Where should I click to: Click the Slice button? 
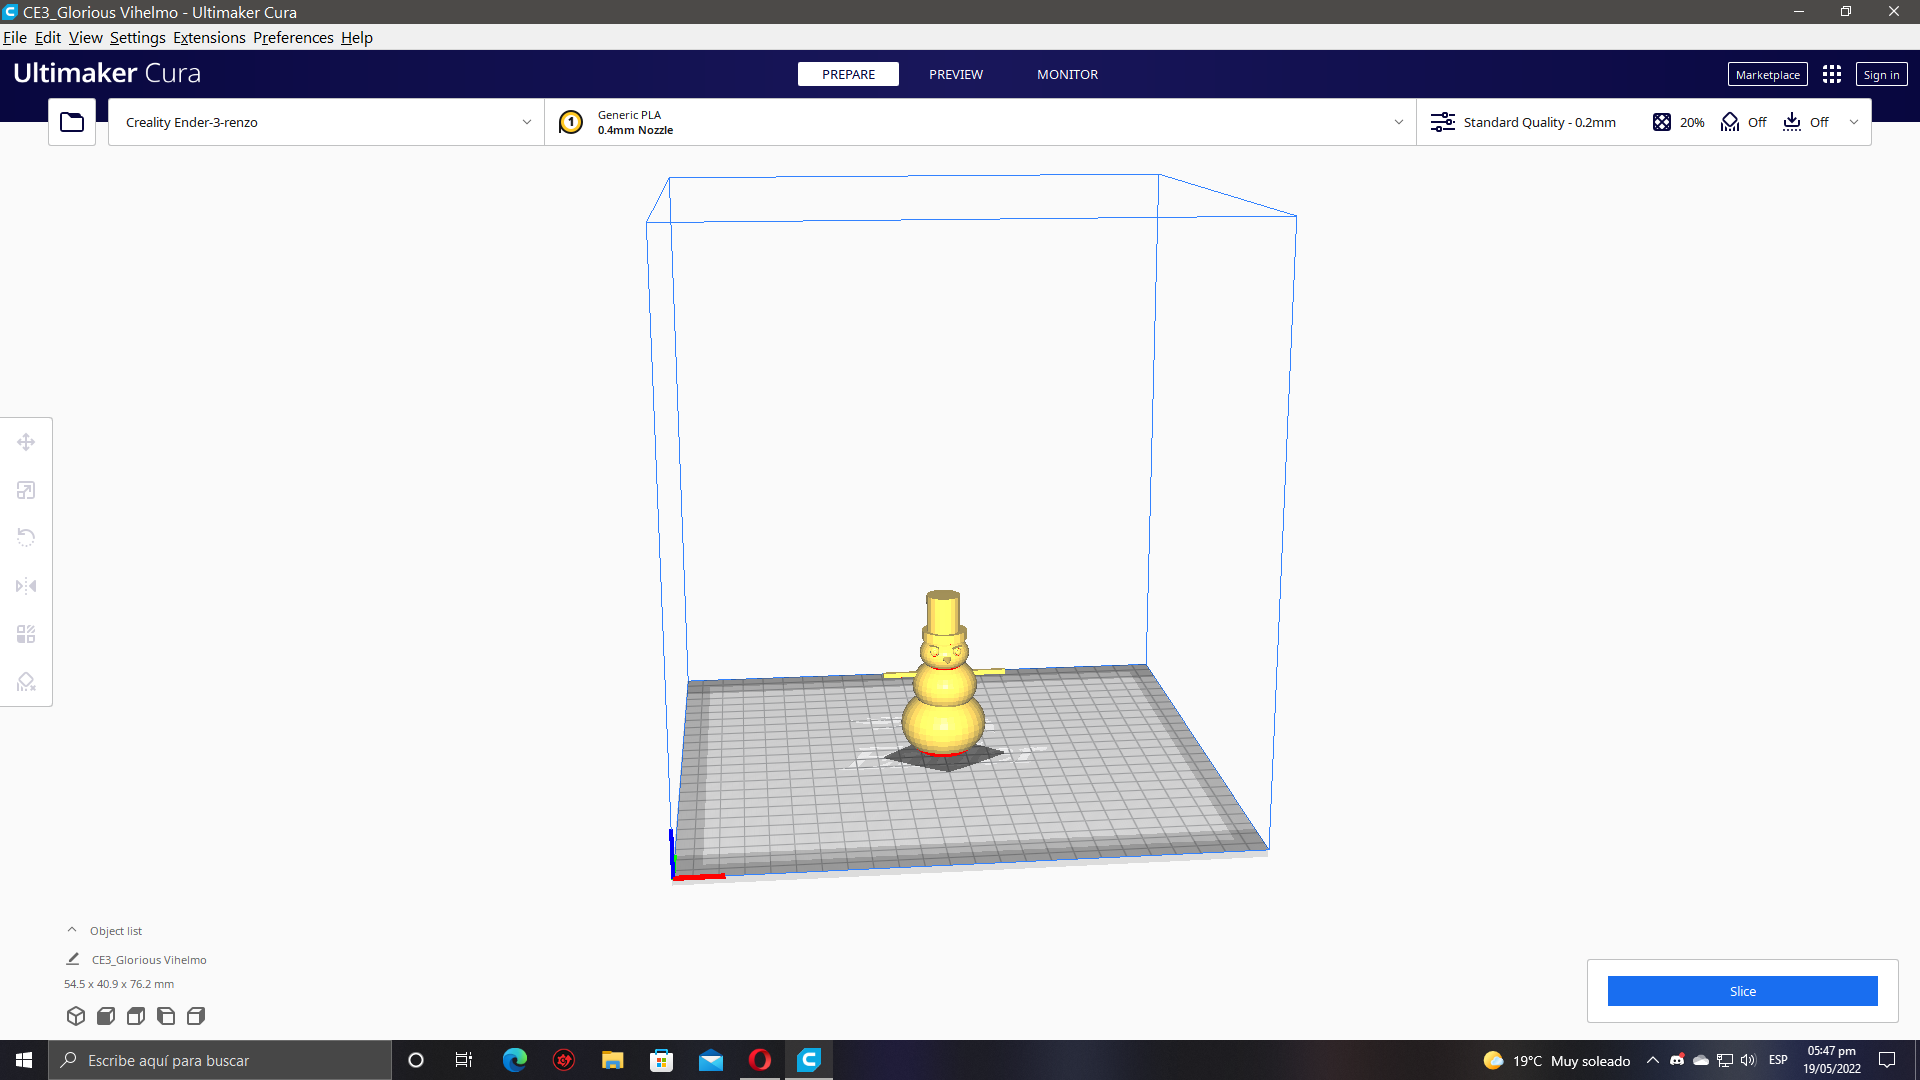point(1742,991)
